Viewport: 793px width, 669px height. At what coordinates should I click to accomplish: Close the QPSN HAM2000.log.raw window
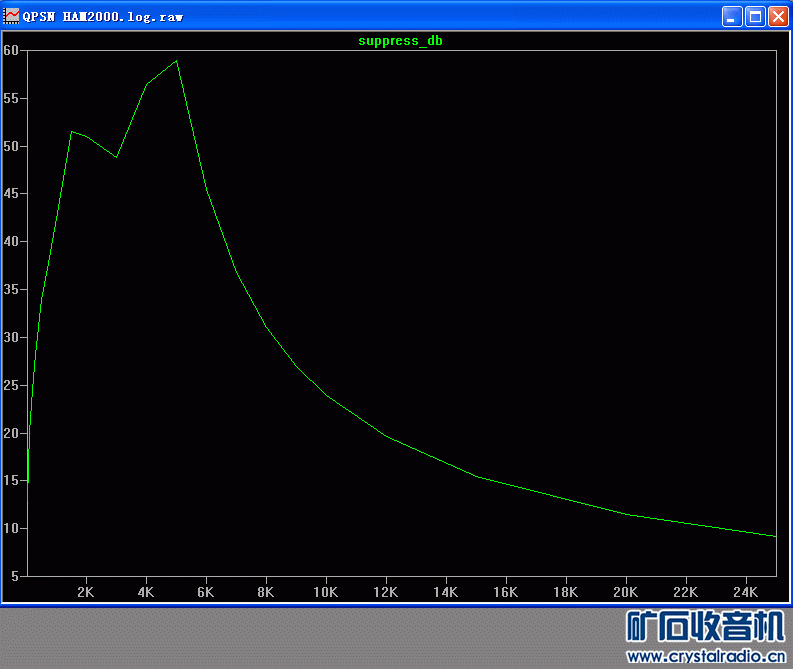[778, 16]
